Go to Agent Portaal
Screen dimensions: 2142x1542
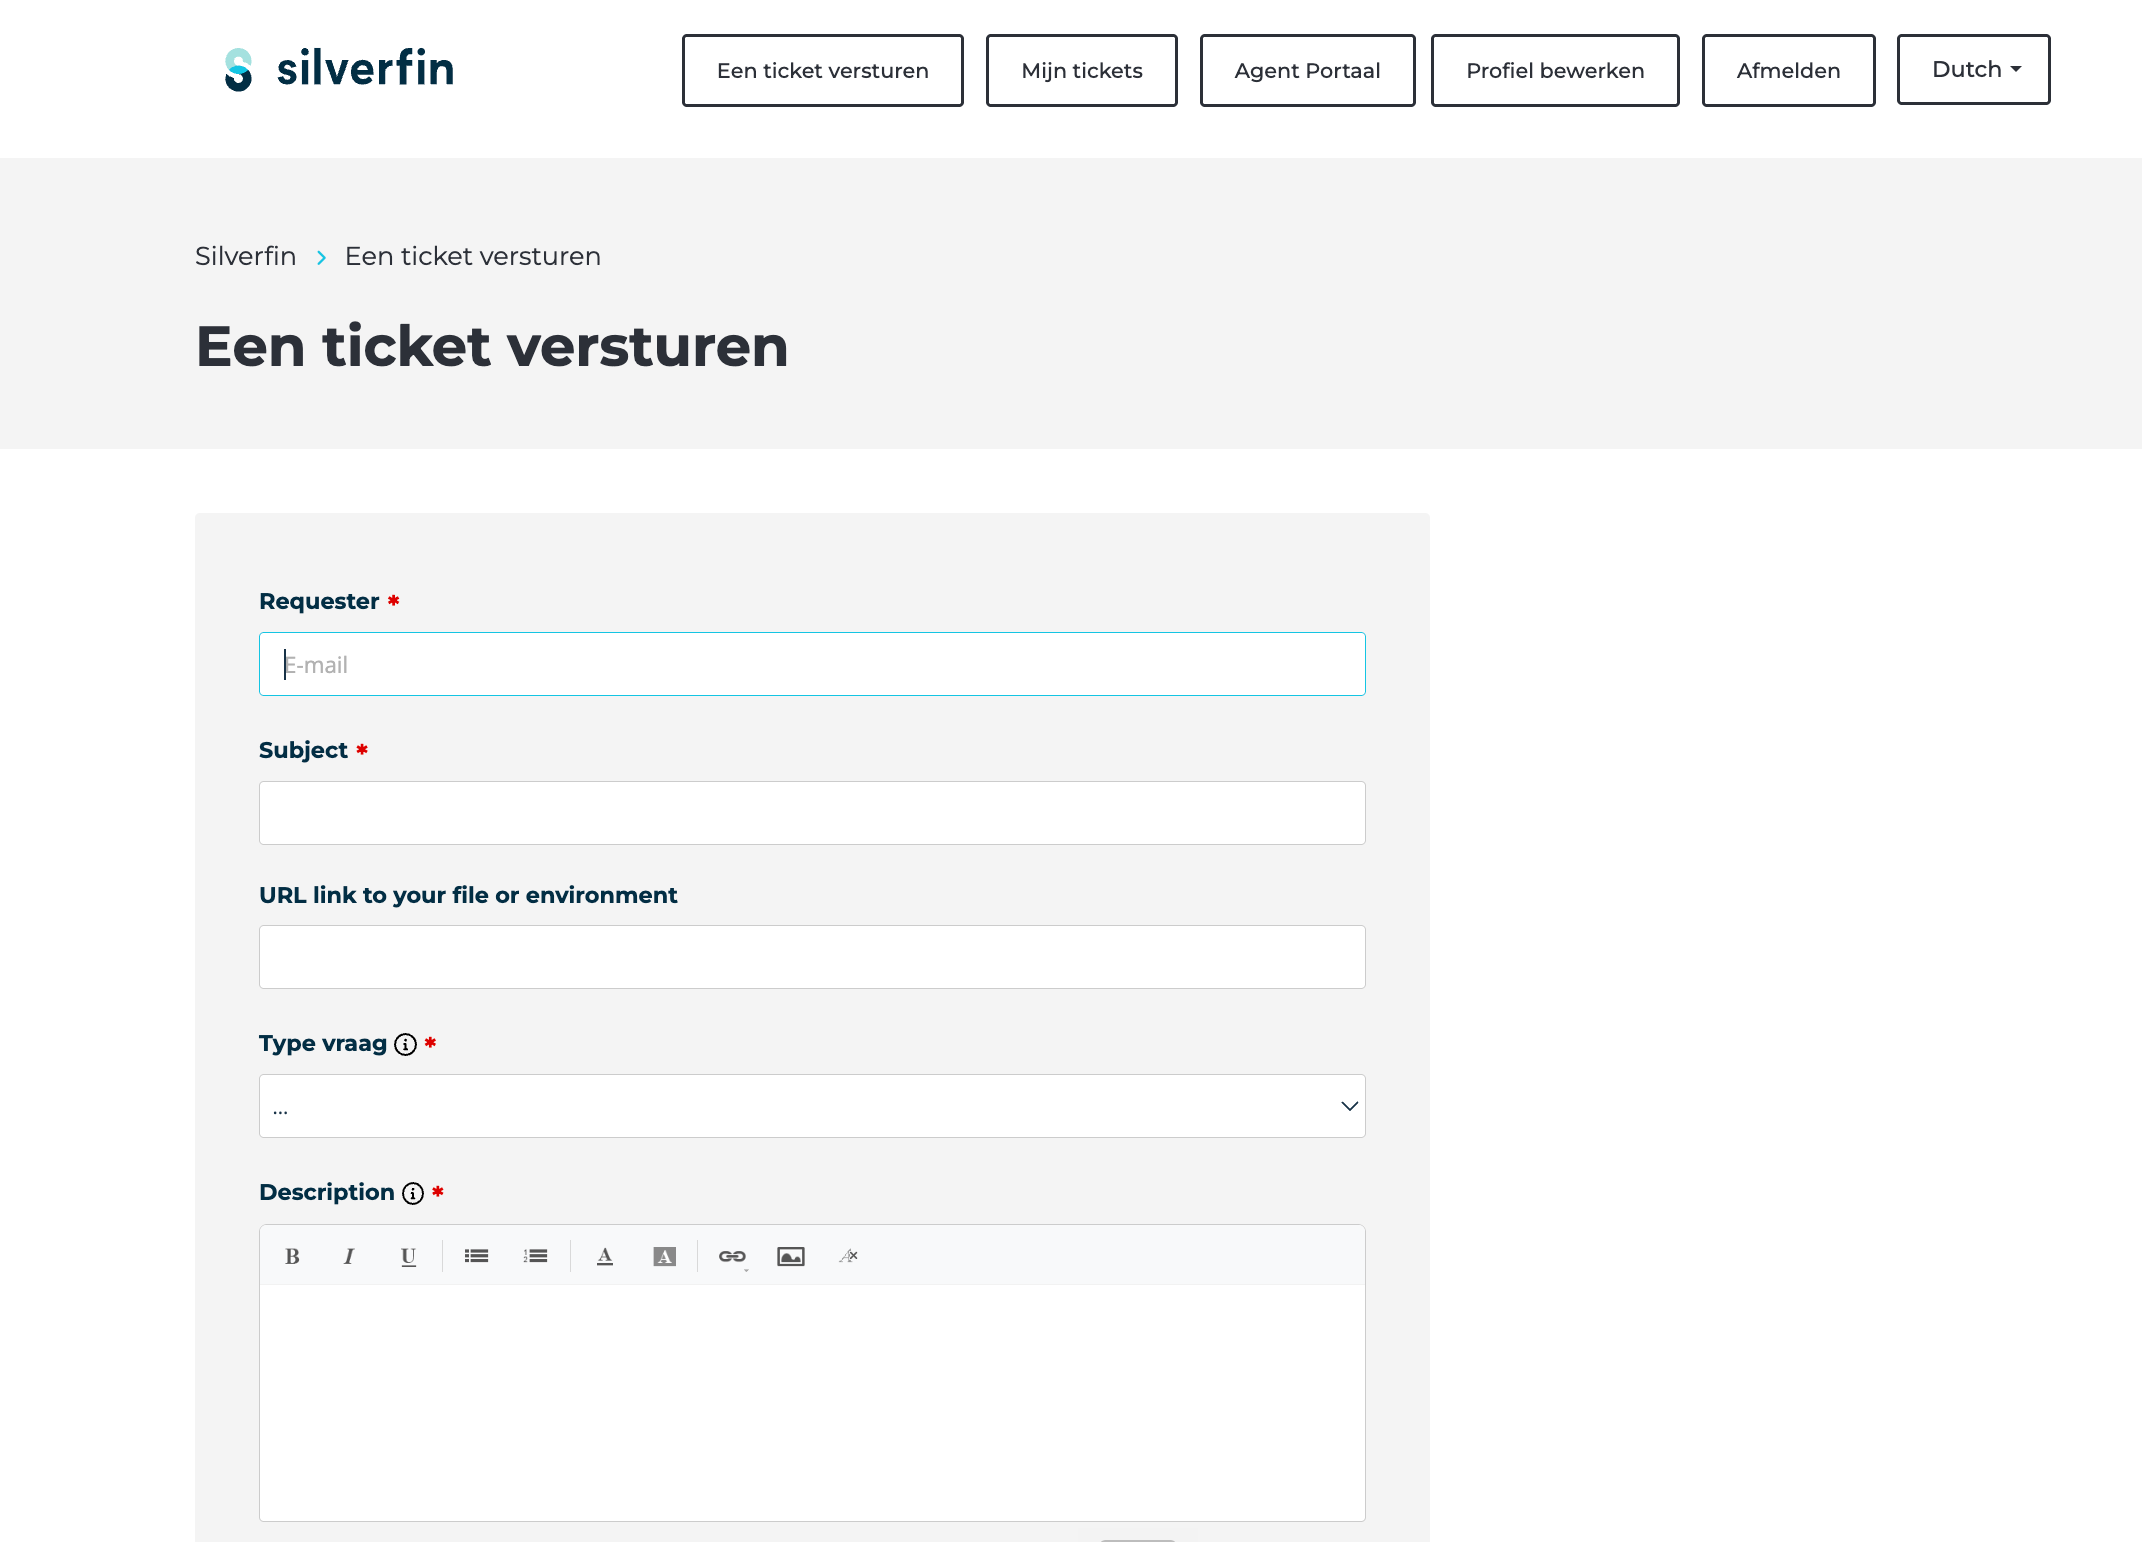1307,70
